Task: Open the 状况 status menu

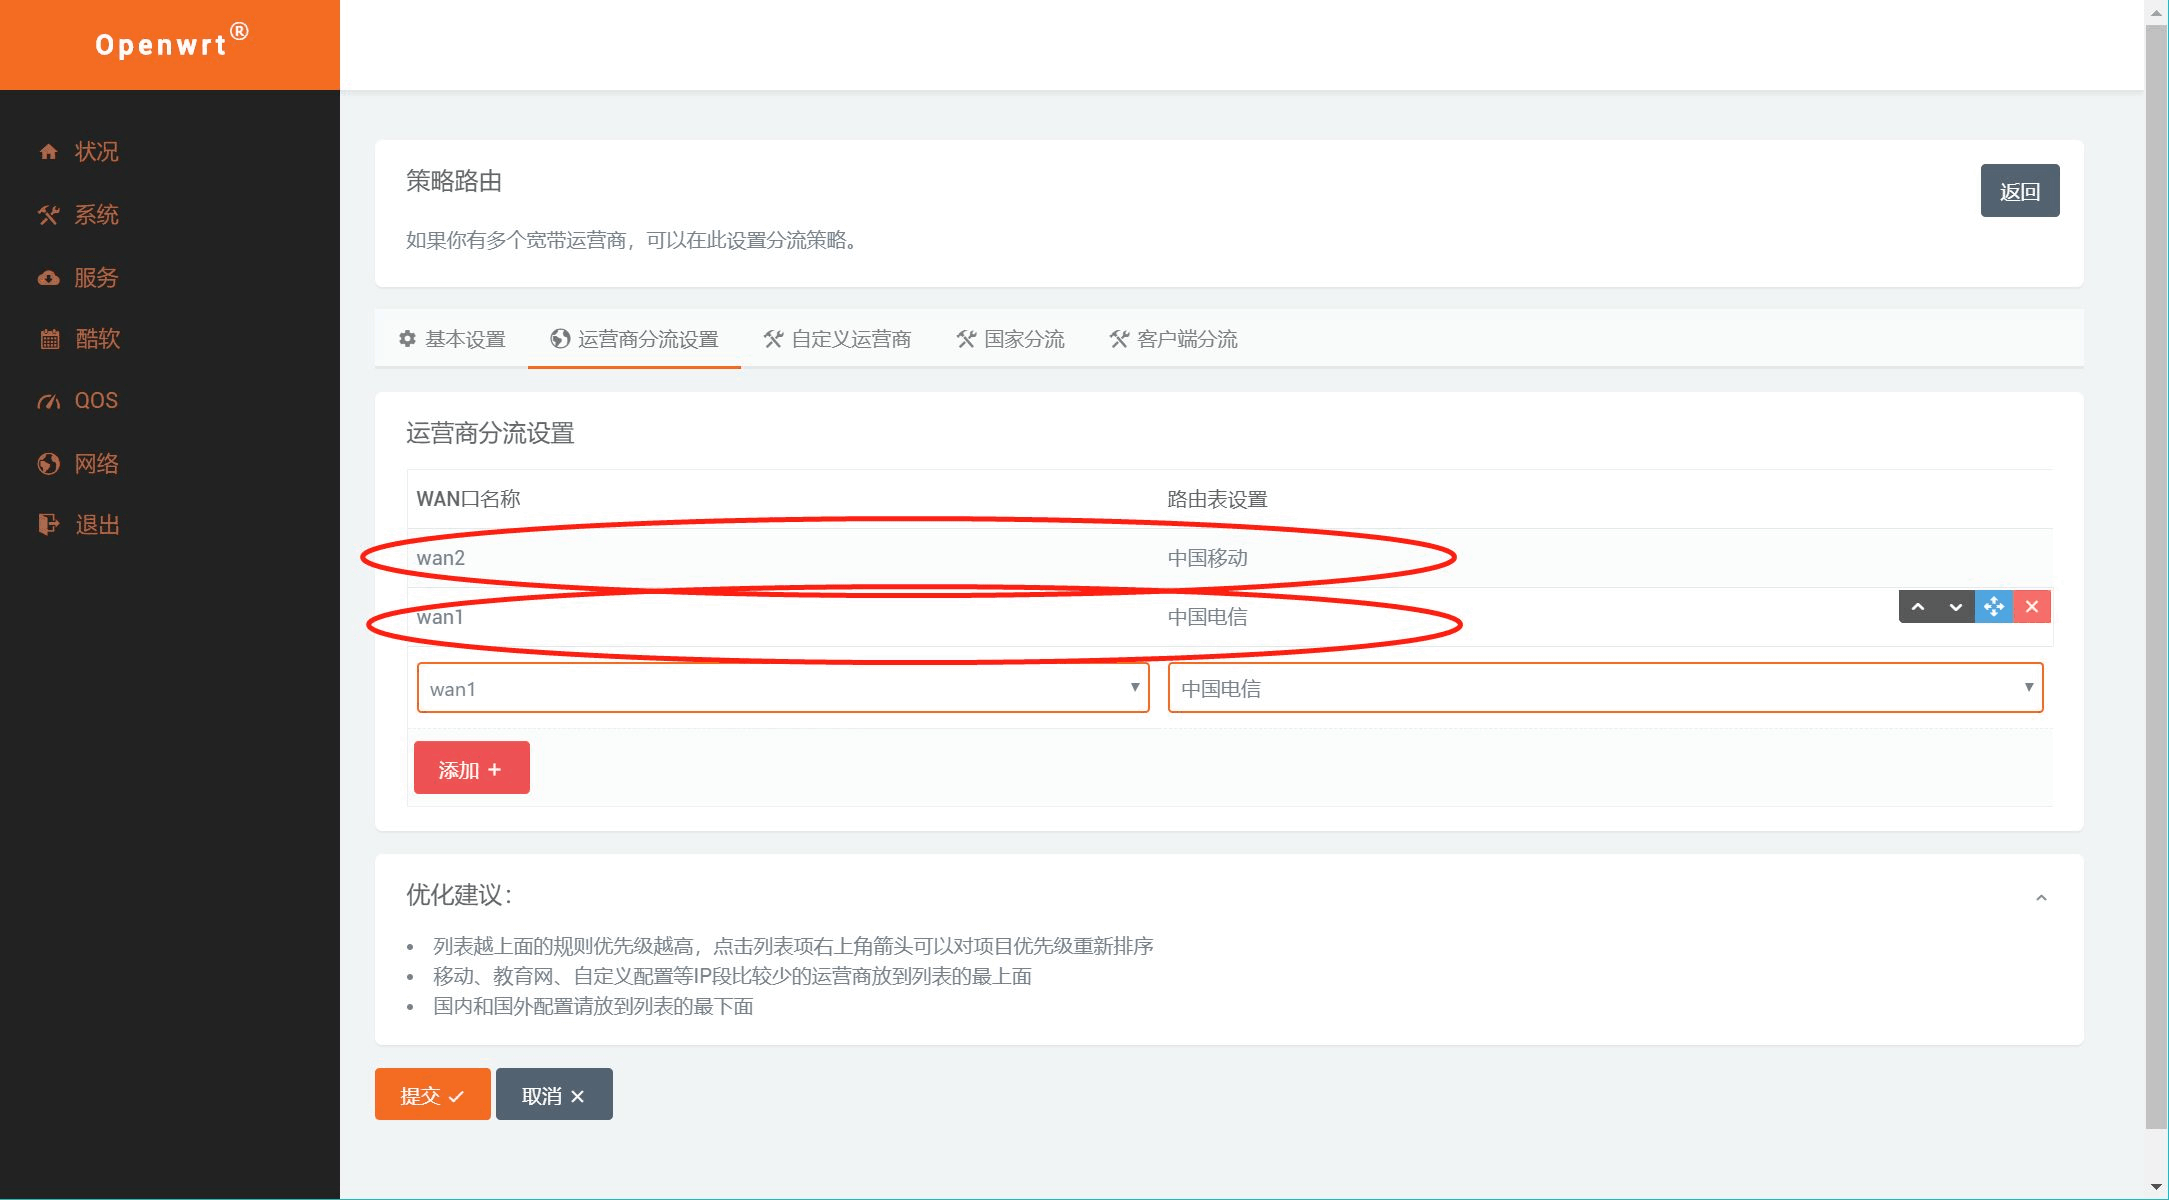Action: coord(96,152)
